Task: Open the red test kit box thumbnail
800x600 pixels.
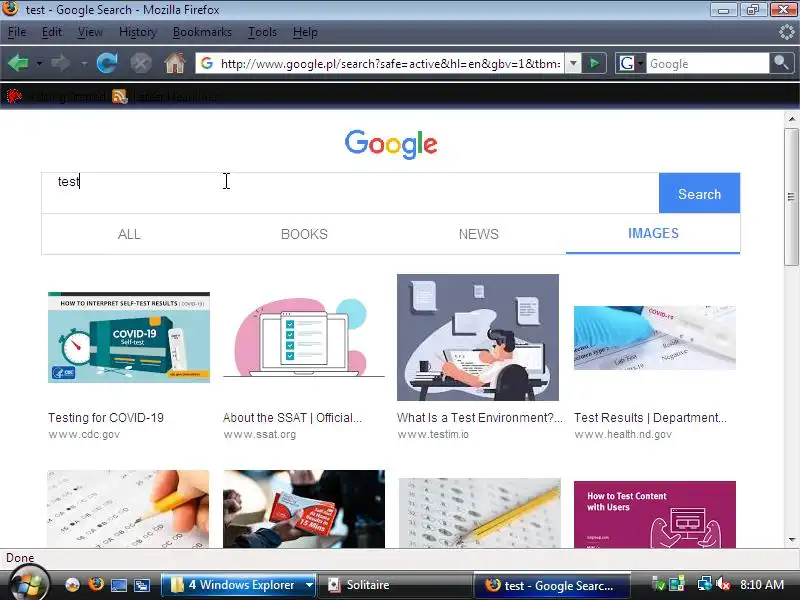Action: (304, 509)
